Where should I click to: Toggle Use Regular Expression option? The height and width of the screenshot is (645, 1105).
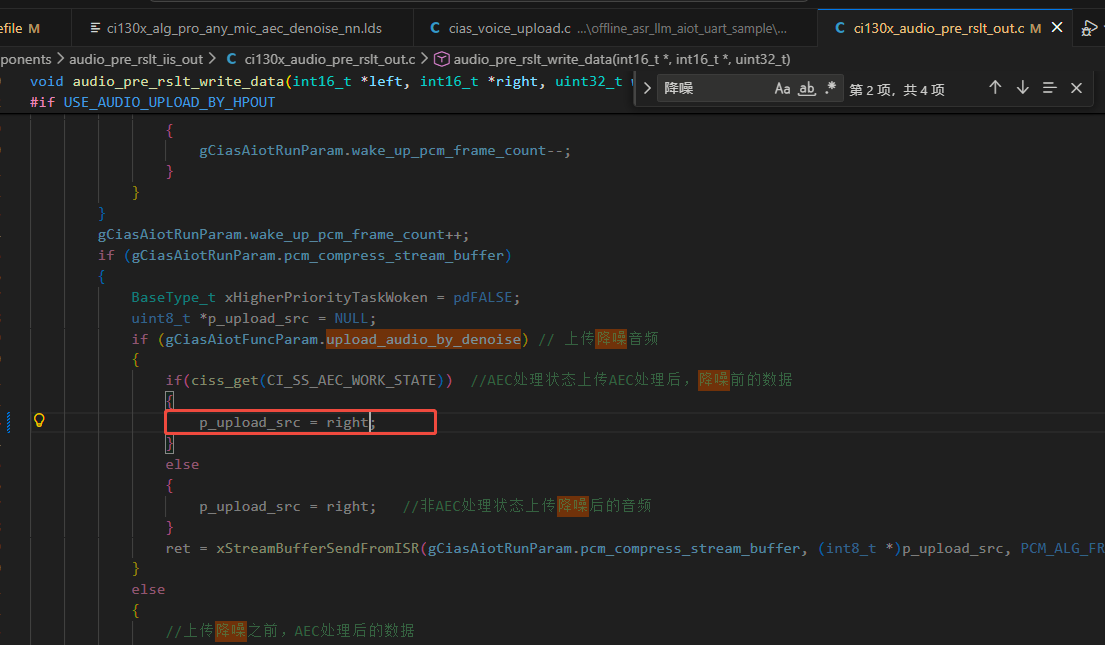click(x=830, y=89)
